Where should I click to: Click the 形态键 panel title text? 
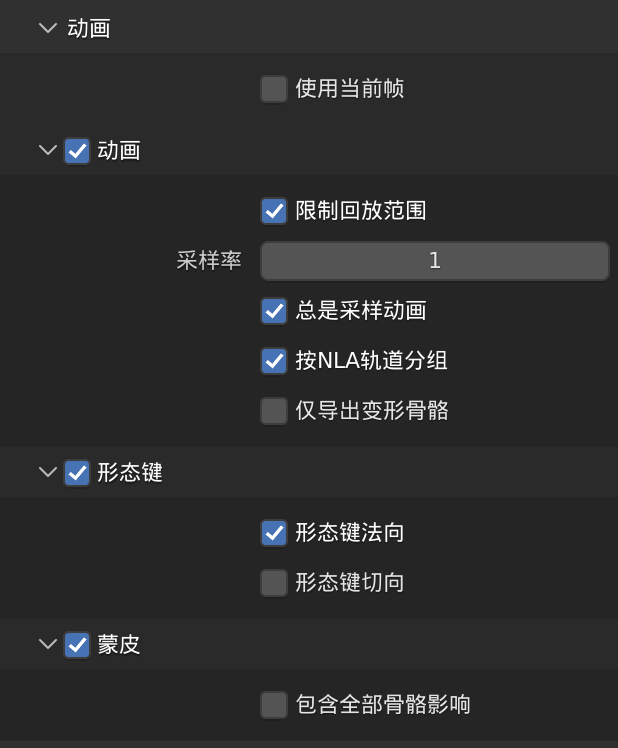(x=130, y=473)
